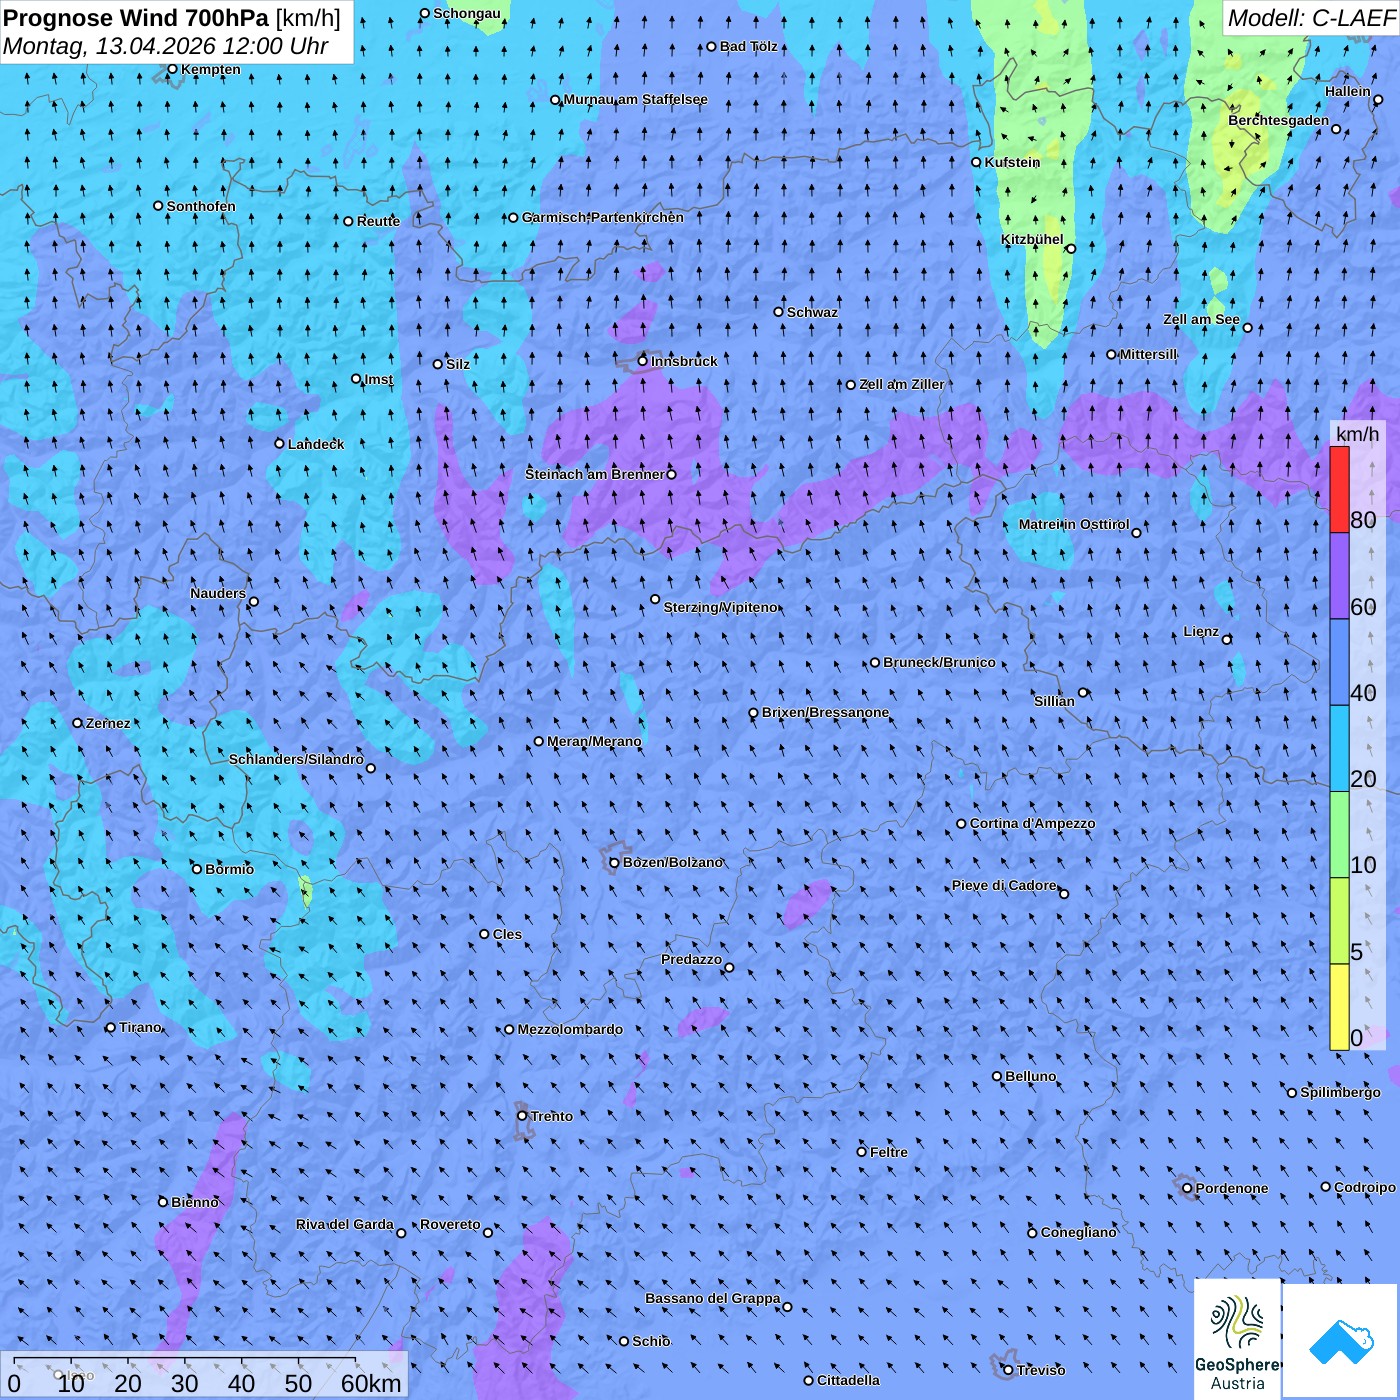Click the Lienz city label
The image size is (1400, 1400).
tap(1201, 631)
